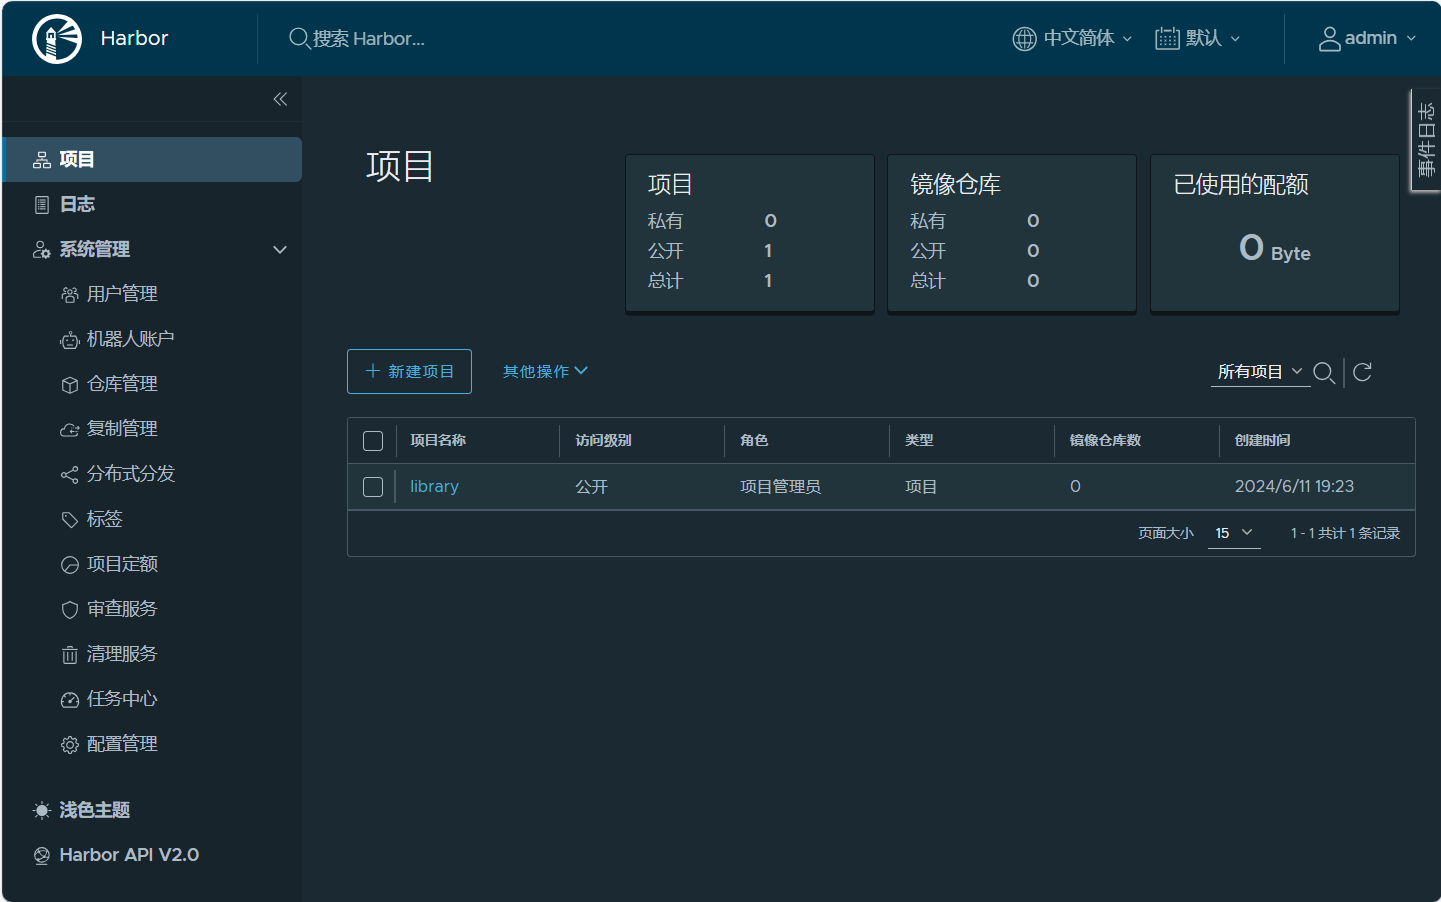Image resolution: width=1441 pixels, height=902 pixels.
Task: Expand the 所有项目 filter dropdown
Action: [1259, 372]
